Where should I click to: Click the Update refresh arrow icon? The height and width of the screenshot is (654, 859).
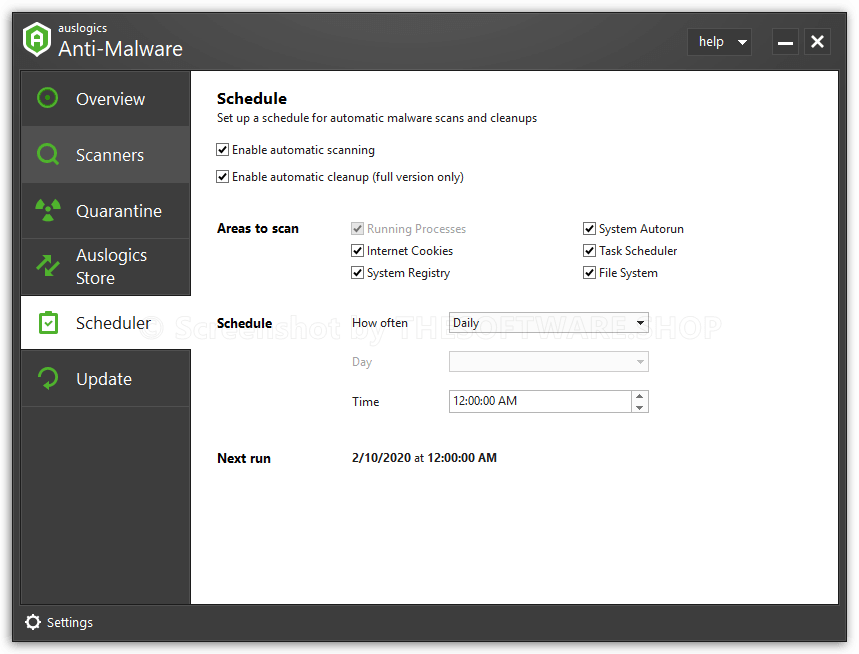[x=48, y=378]
